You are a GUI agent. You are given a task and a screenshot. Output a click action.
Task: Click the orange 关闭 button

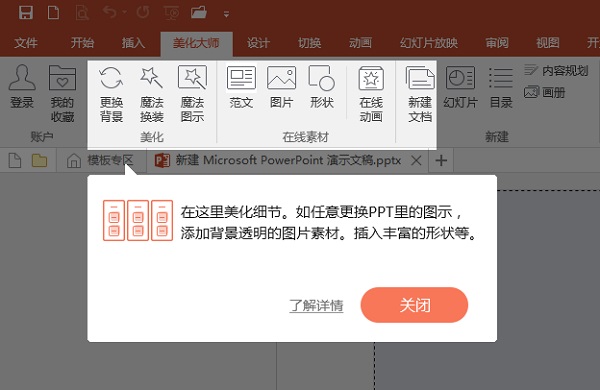414,305
